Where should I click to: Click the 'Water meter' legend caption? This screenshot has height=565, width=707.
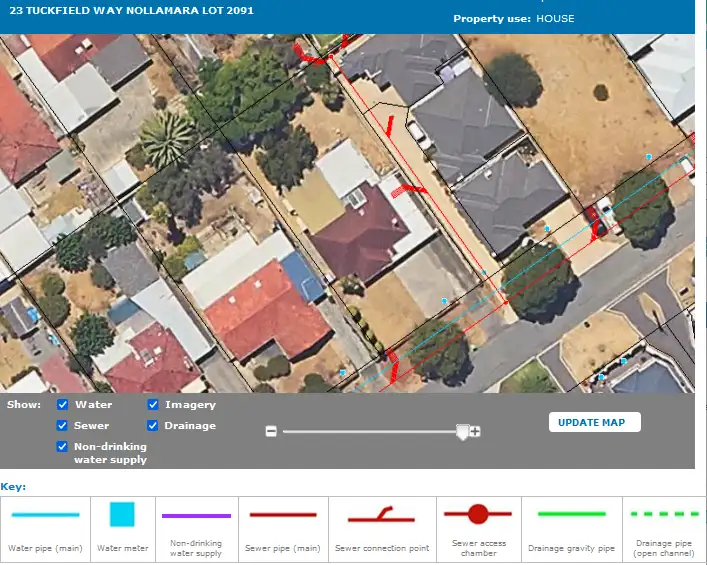(123, 548)
